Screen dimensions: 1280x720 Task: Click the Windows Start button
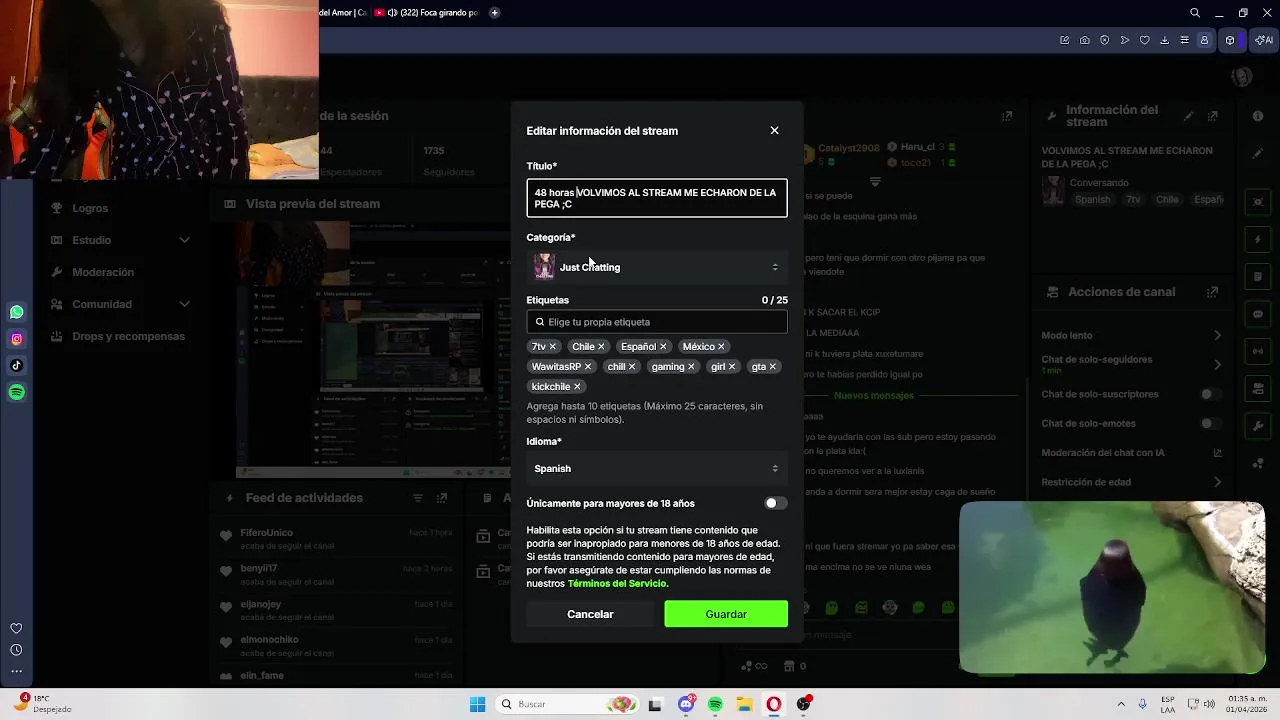tap(478, 704)
